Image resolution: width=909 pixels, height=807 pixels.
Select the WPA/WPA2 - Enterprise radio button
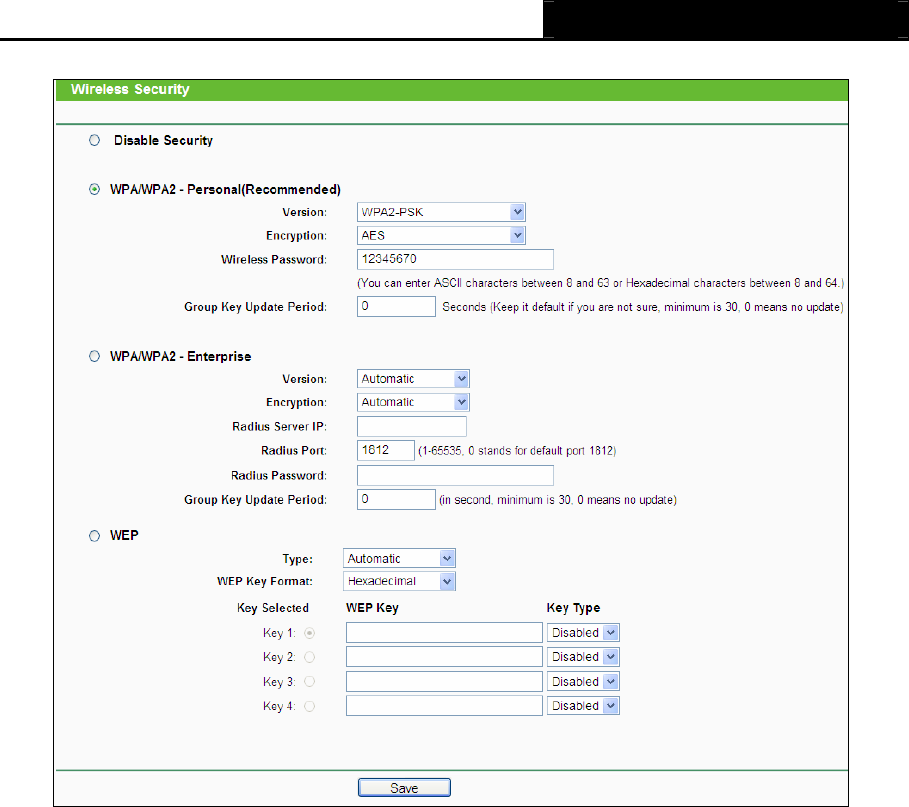coord(94,357)
